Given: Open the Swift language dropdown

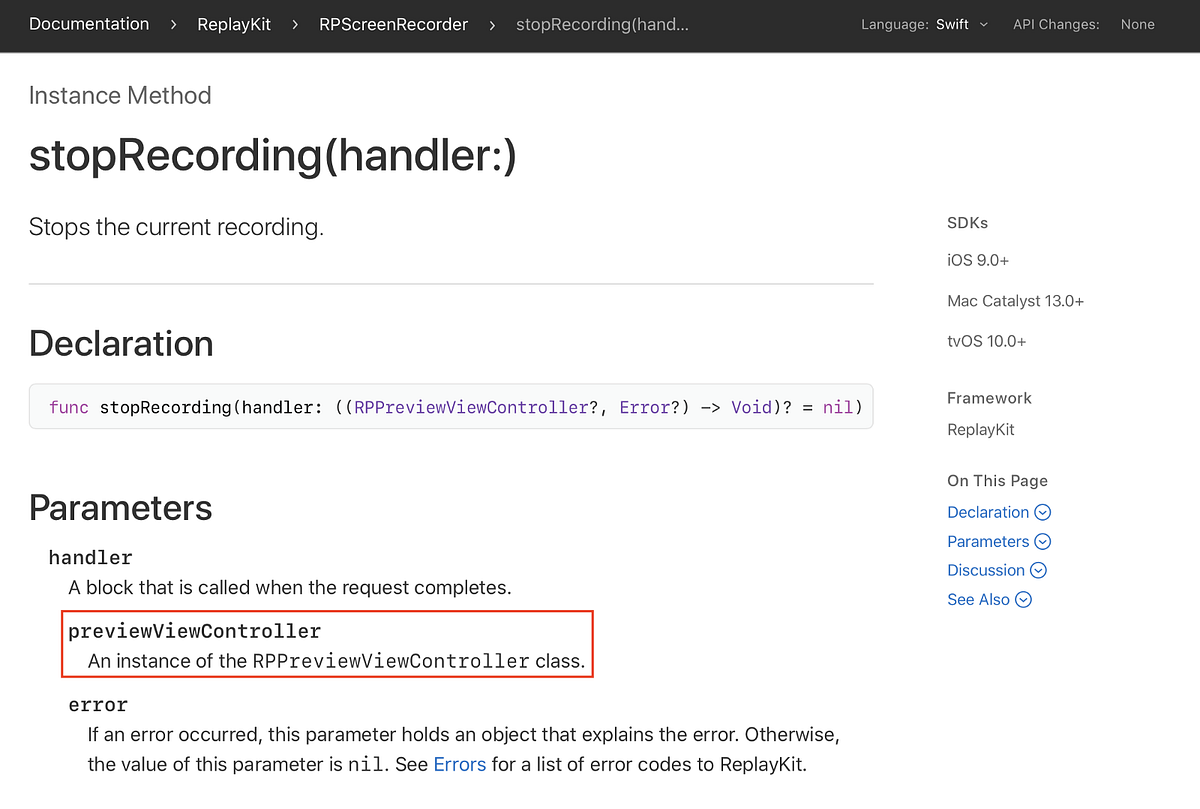Looking at the screenshot, I should click(962, 25).
